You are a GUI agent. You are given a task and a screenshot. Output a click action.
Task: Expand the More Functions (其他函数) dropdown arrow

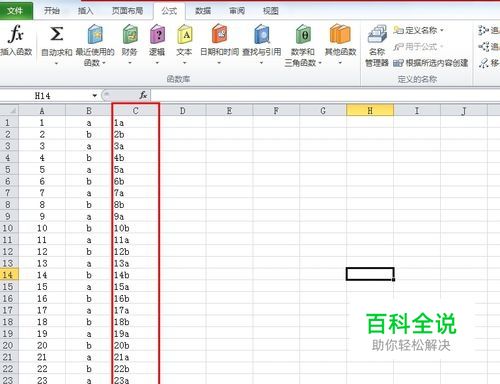(x=340, y=63)
